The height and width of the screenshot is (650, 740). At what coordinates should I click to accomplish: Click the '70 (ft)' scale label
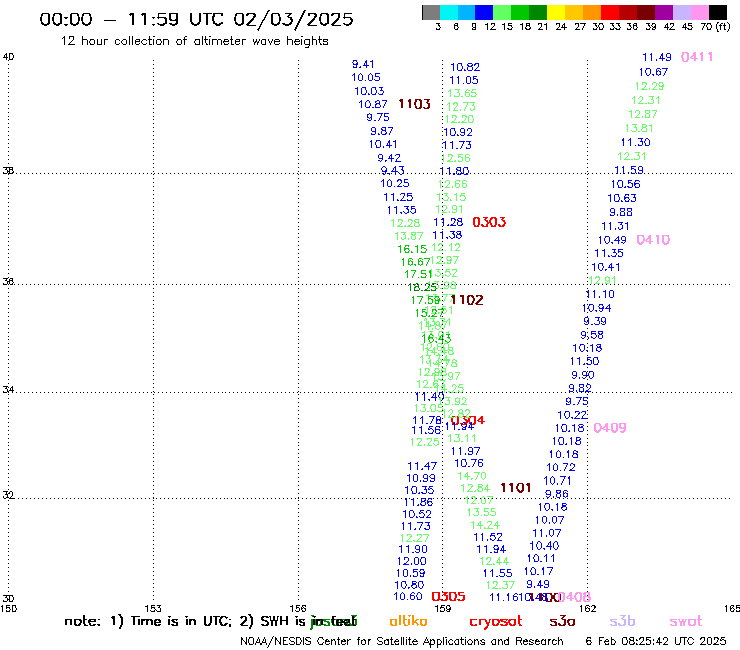pos(715,27)
